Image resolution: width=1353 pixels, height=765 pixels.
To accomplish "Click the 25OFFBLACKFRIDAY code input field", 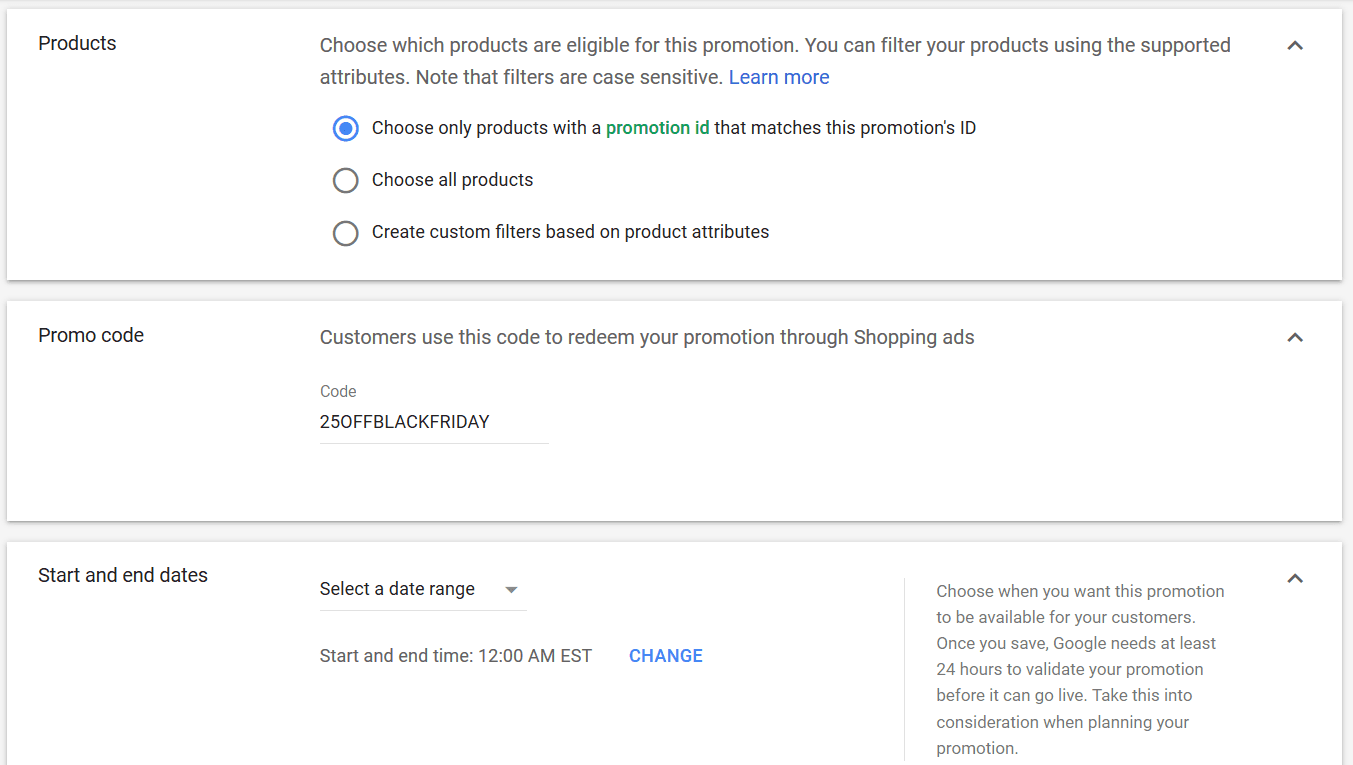I will (434, 422).
